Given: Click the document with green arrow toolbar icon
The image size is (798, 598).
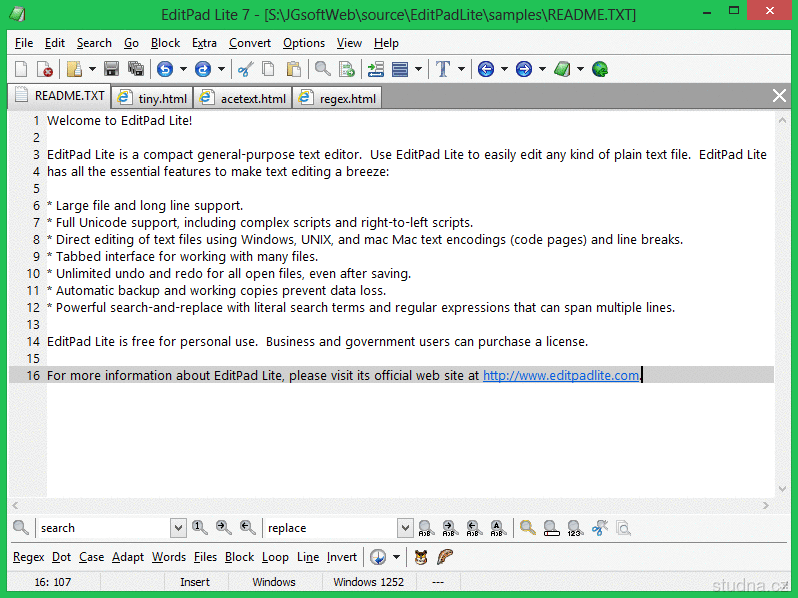Looking at the screenshot, I should click(347, 69).
